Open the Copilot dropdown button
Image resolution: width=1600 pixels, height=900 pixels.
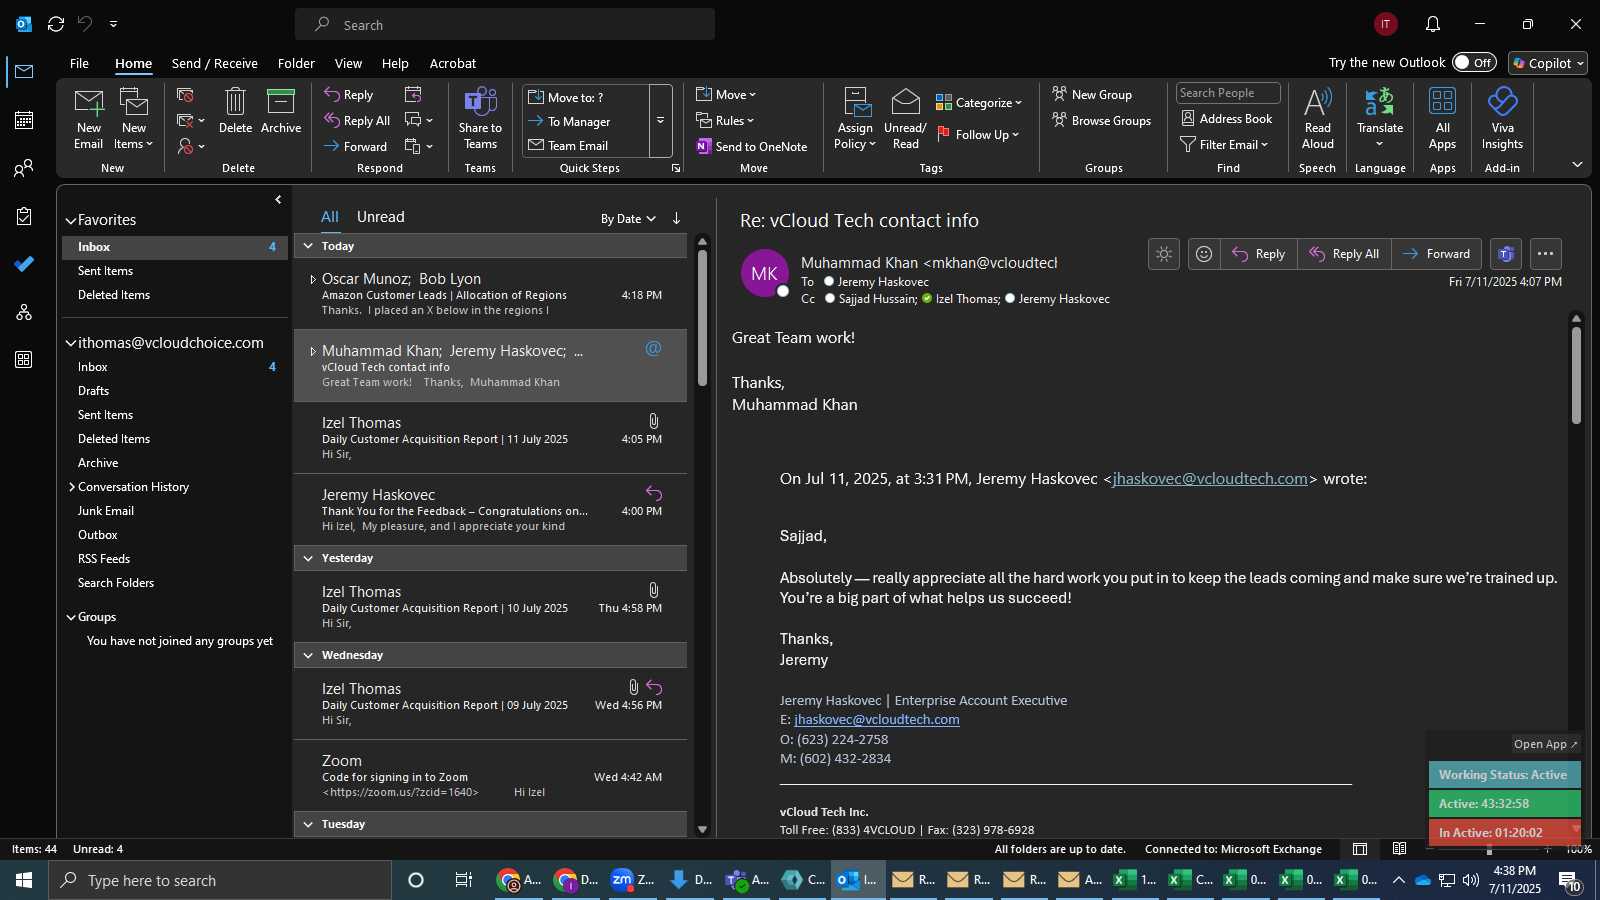point(1548,63)
